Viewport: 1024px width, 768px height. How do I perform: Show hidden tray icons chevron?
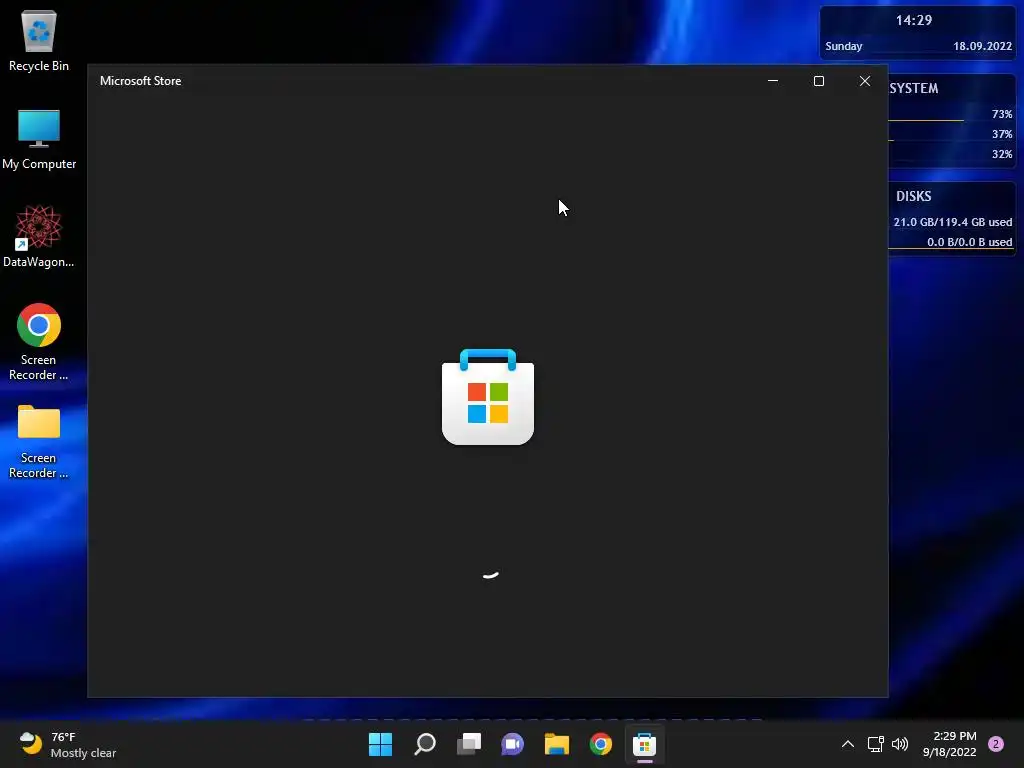[848, 744]
